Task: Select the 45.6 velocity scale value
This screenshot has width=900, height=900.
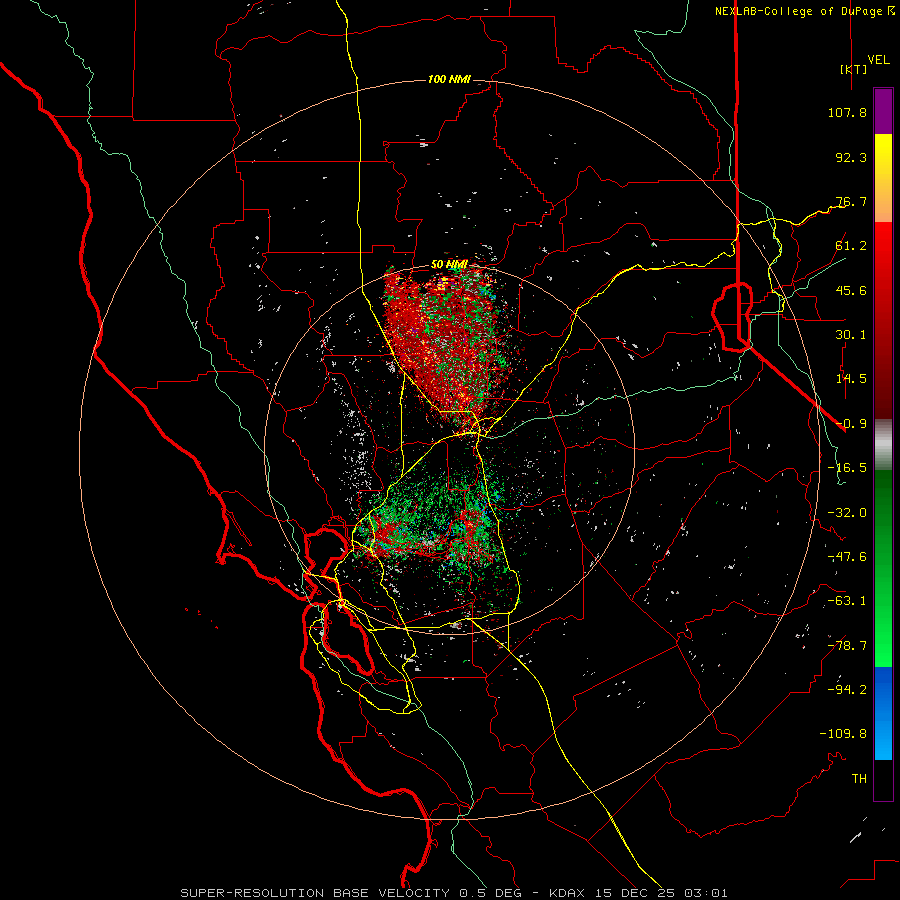Action: 851,290
